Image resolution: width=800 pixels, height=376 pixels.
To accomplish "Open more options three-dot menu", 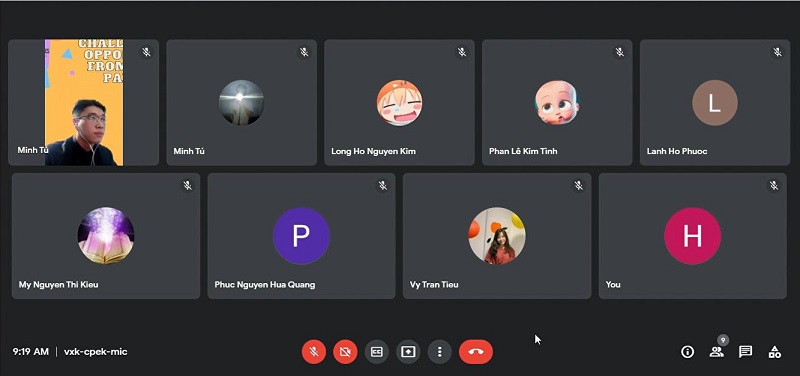I will [x=439, y=352].
